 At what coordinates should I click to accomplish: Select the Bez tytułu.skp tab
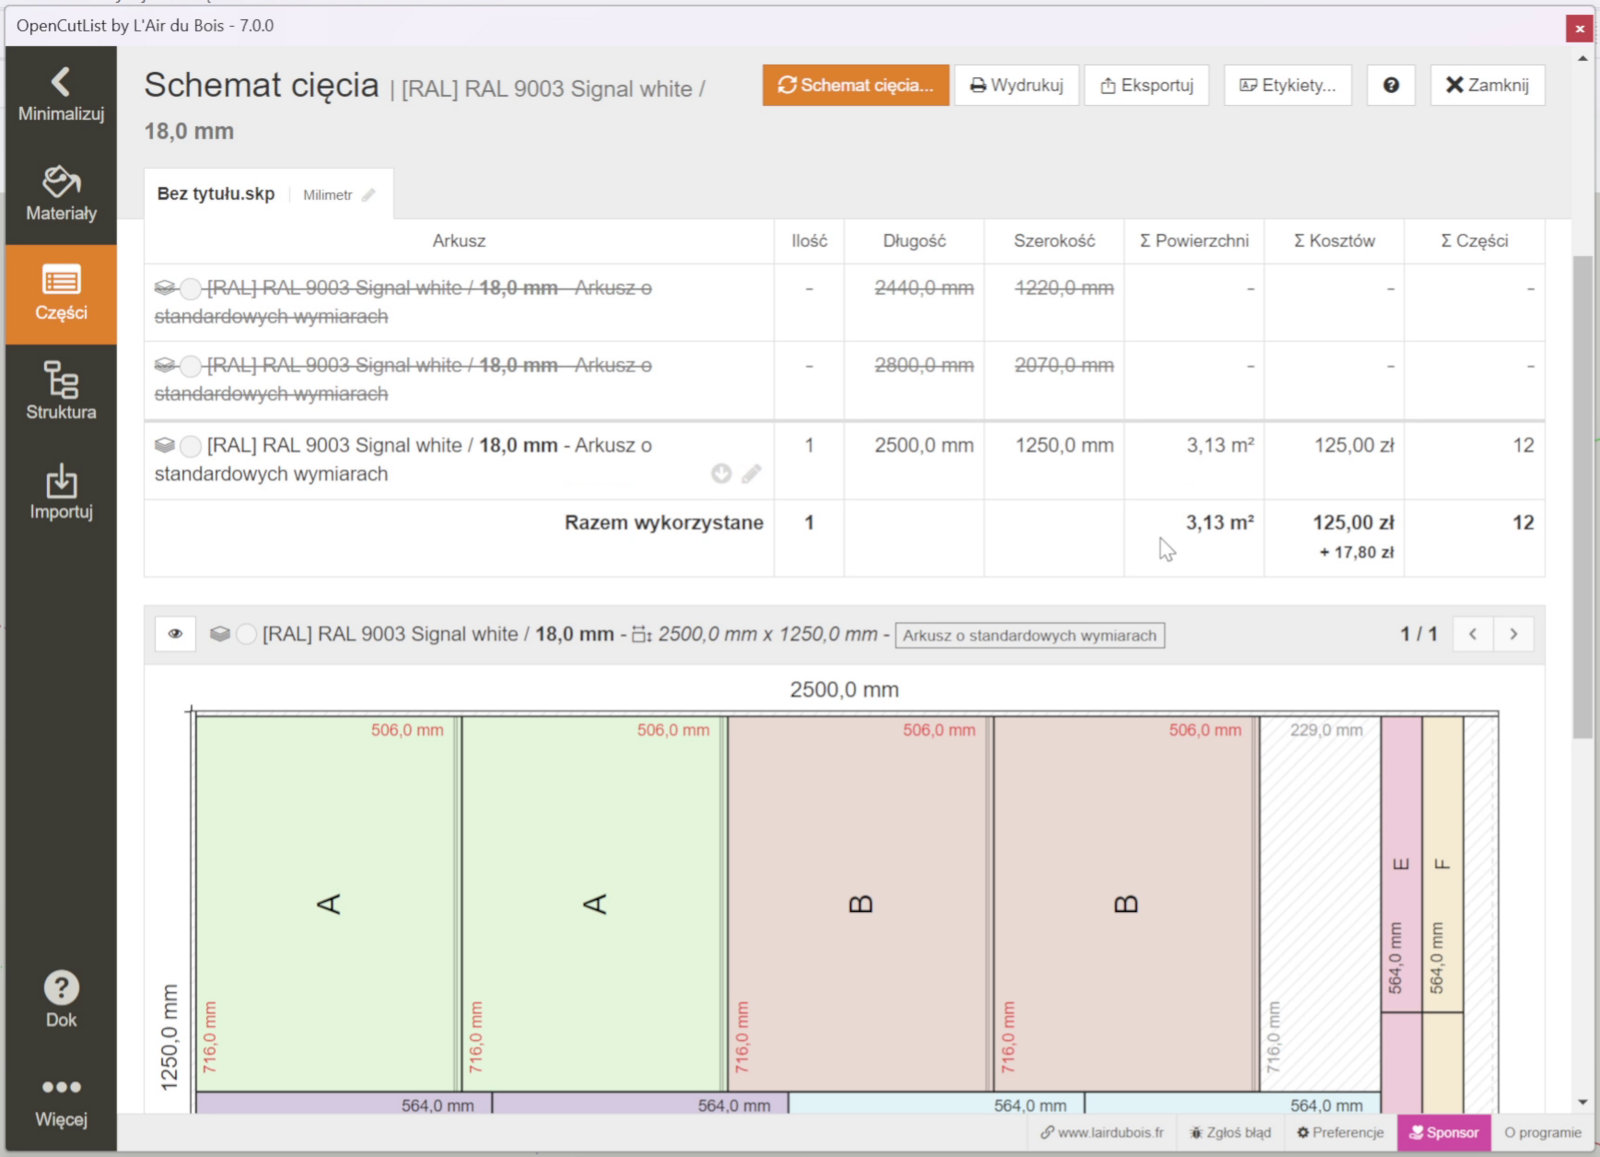(216, 194)
